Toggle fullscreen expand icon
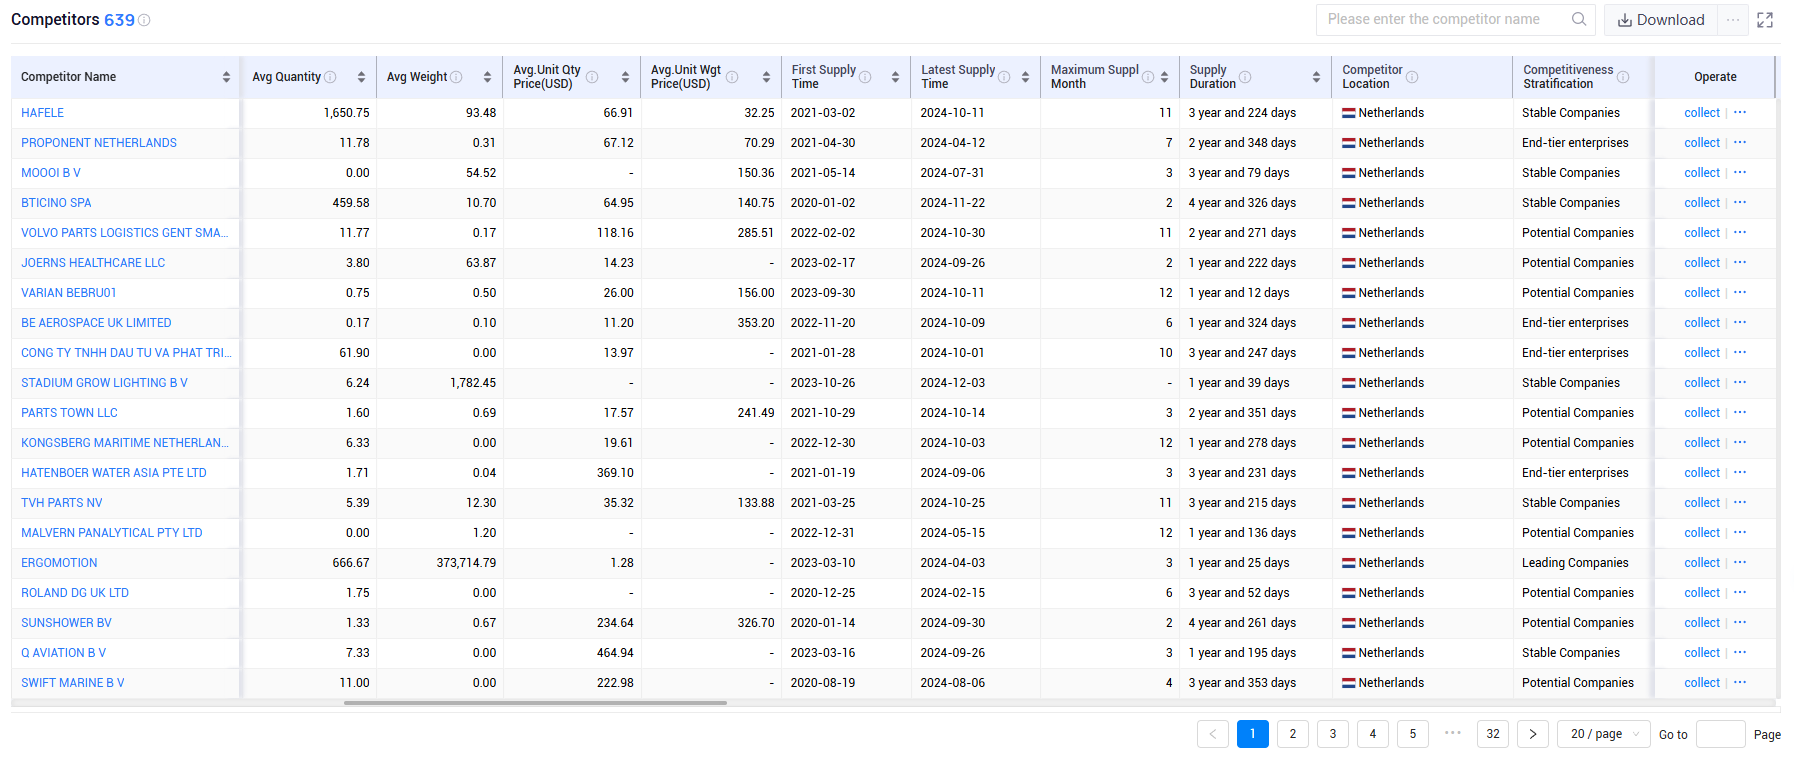 (x=1765, y=20)
